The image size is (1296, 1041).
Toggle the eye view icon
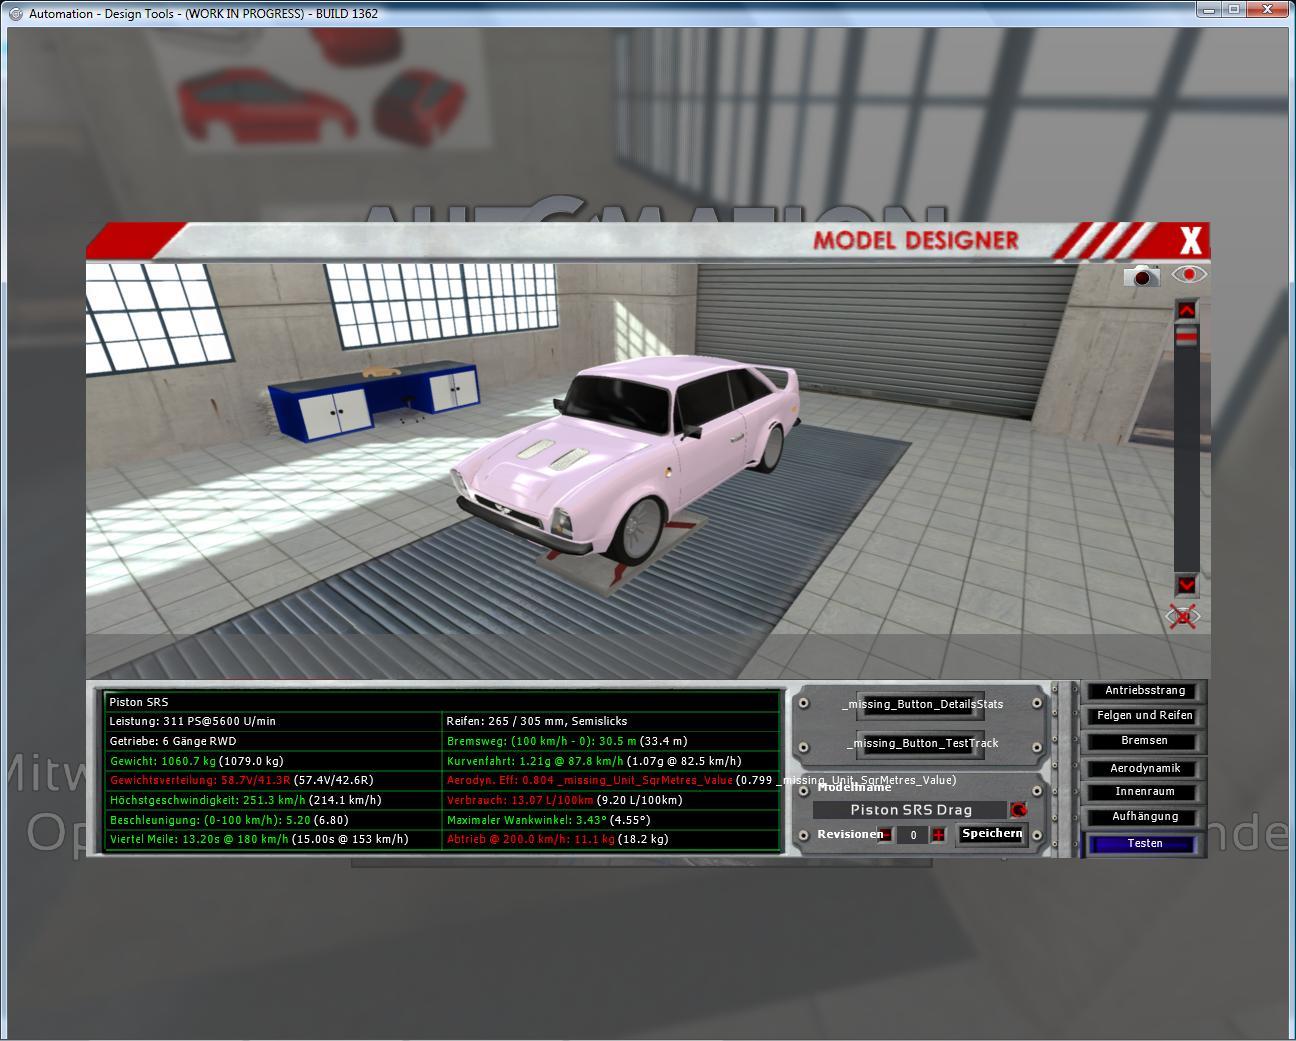click(x=1189, y=274)
